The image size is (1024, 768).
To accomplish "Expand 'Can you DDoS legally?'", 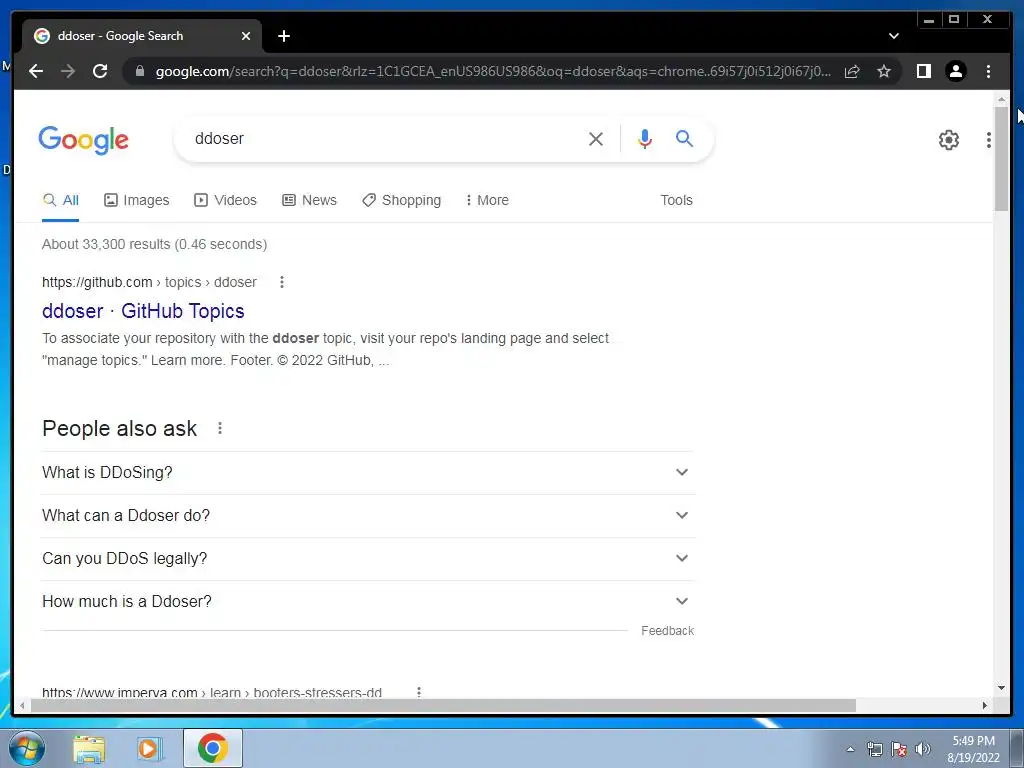I will click(x=368, y=558).
